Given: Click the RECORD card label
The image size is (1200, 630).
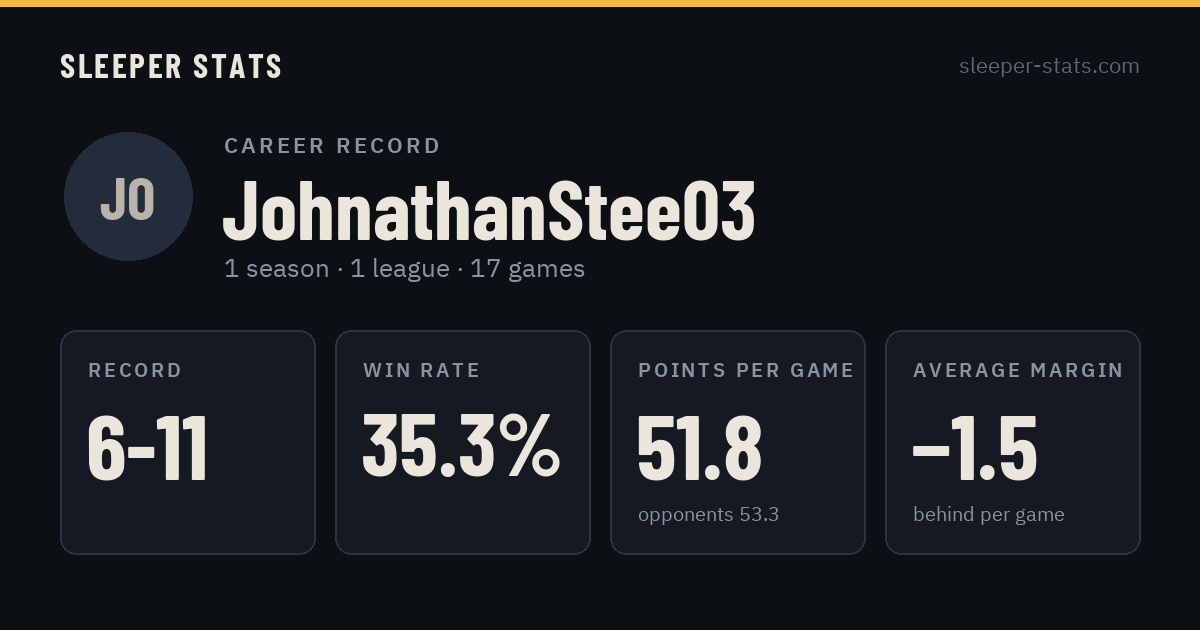Looking at the screenshot, I should coord(135,371).
